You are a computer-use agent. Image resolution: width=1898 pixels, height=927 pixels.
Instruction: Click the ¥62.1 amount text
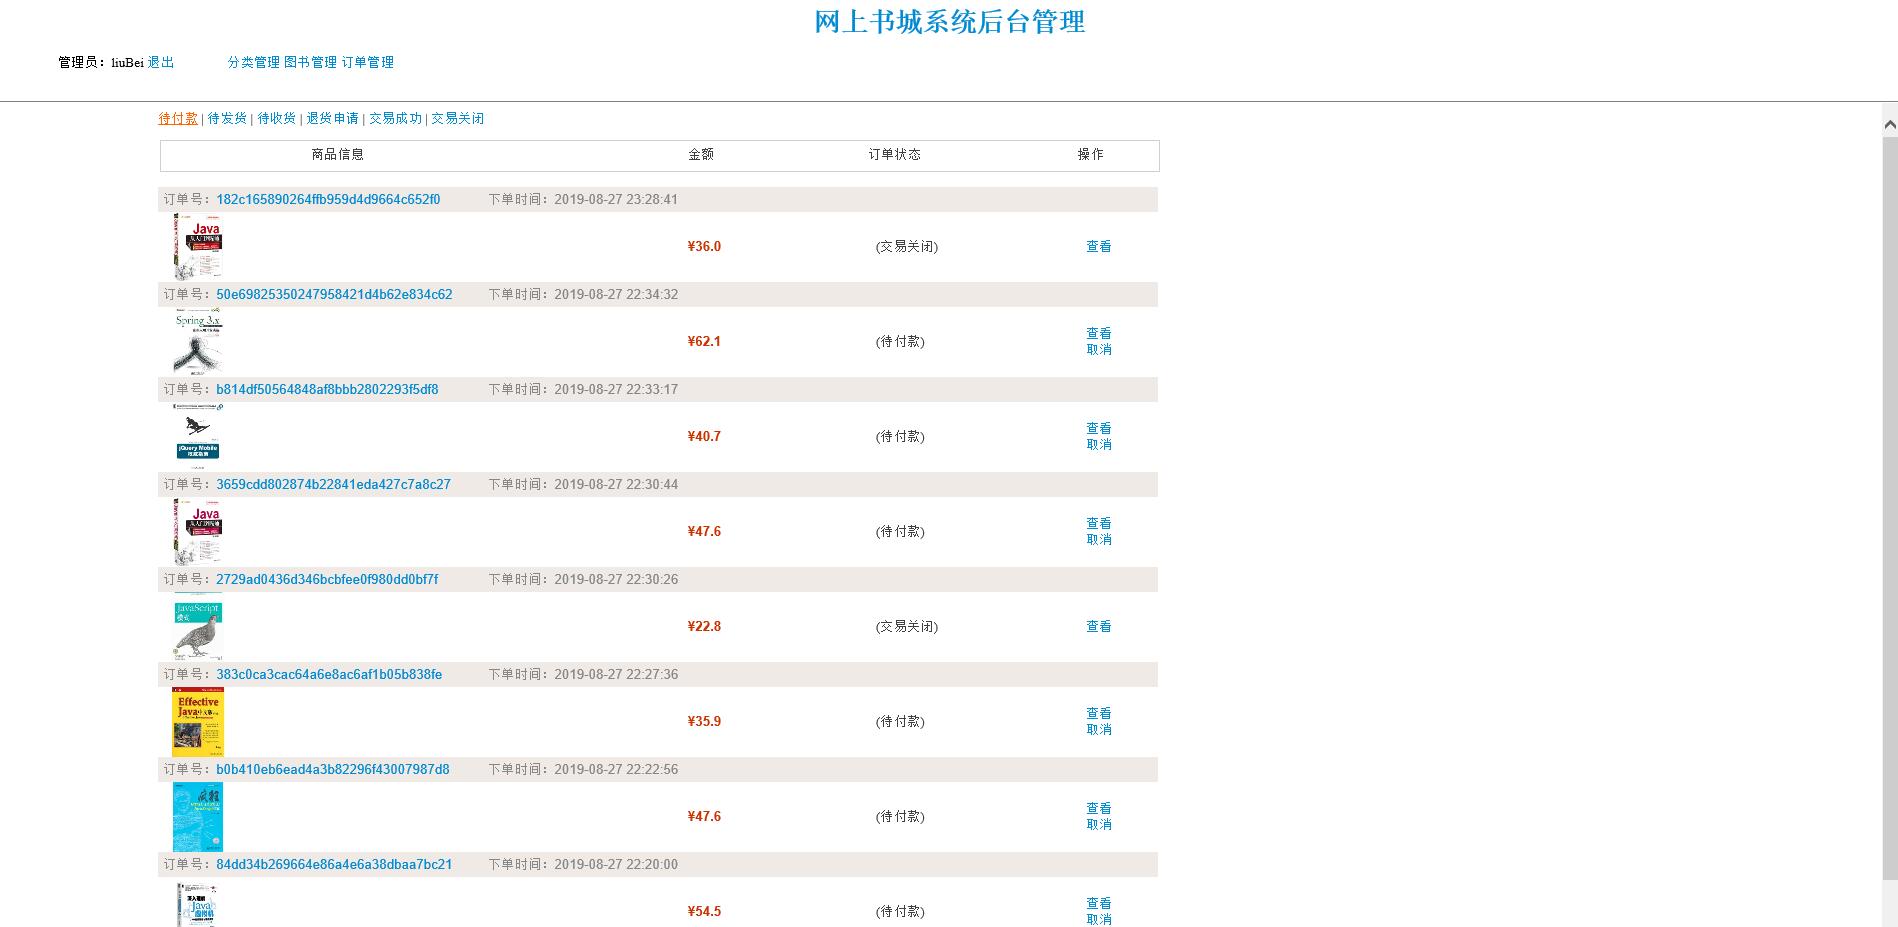(x=704, y=341)
